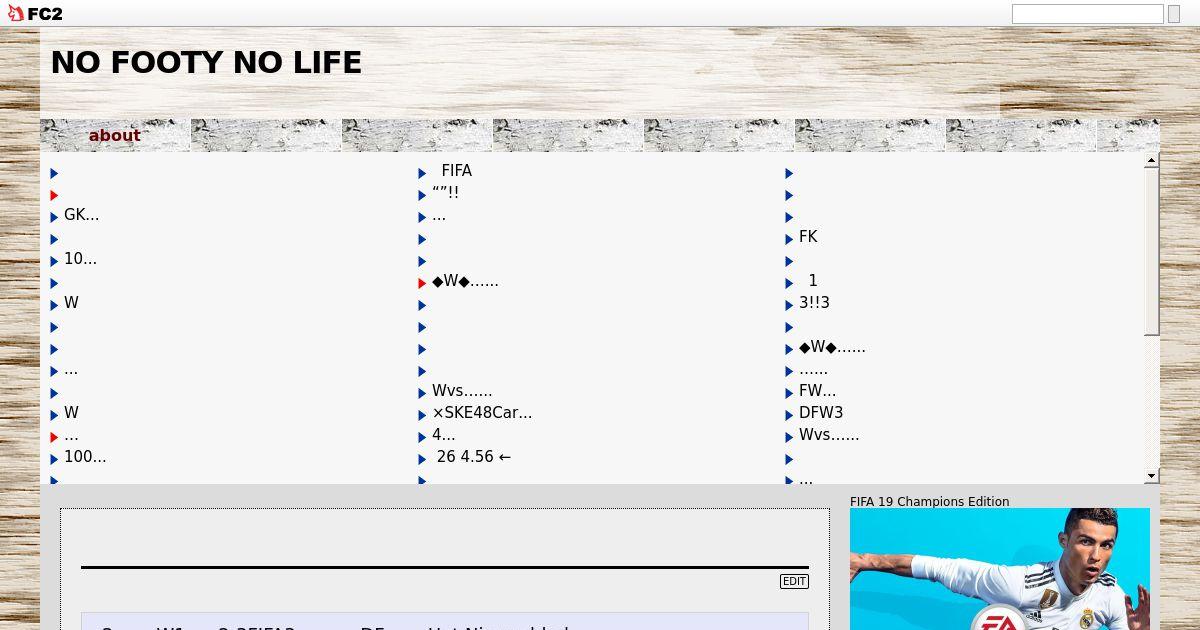The width and height of the screenshot is (1200, 630).
Task: Open the 10... entry
Action: pyautogui.click(x=80, y=259)
